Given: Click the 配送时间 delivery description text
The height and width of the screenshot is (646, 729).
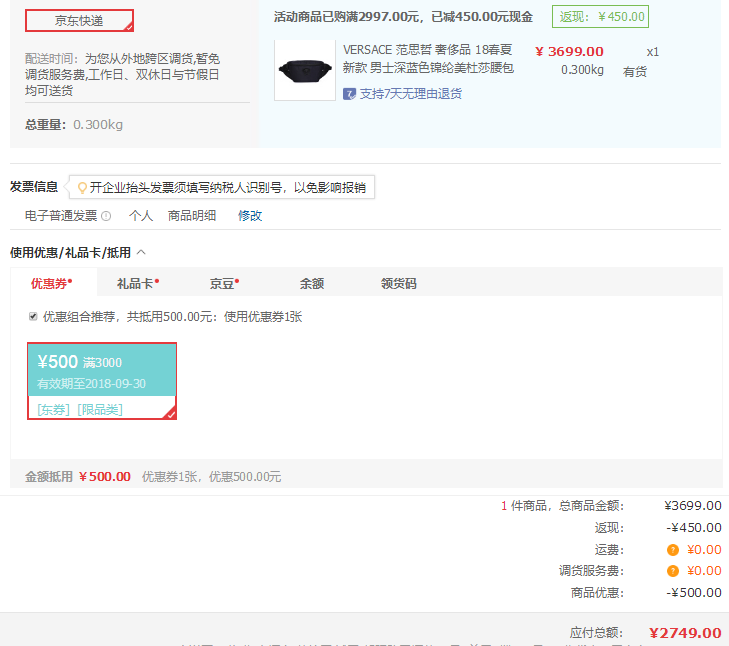Looking at the screenshot, I should (122, 74).
